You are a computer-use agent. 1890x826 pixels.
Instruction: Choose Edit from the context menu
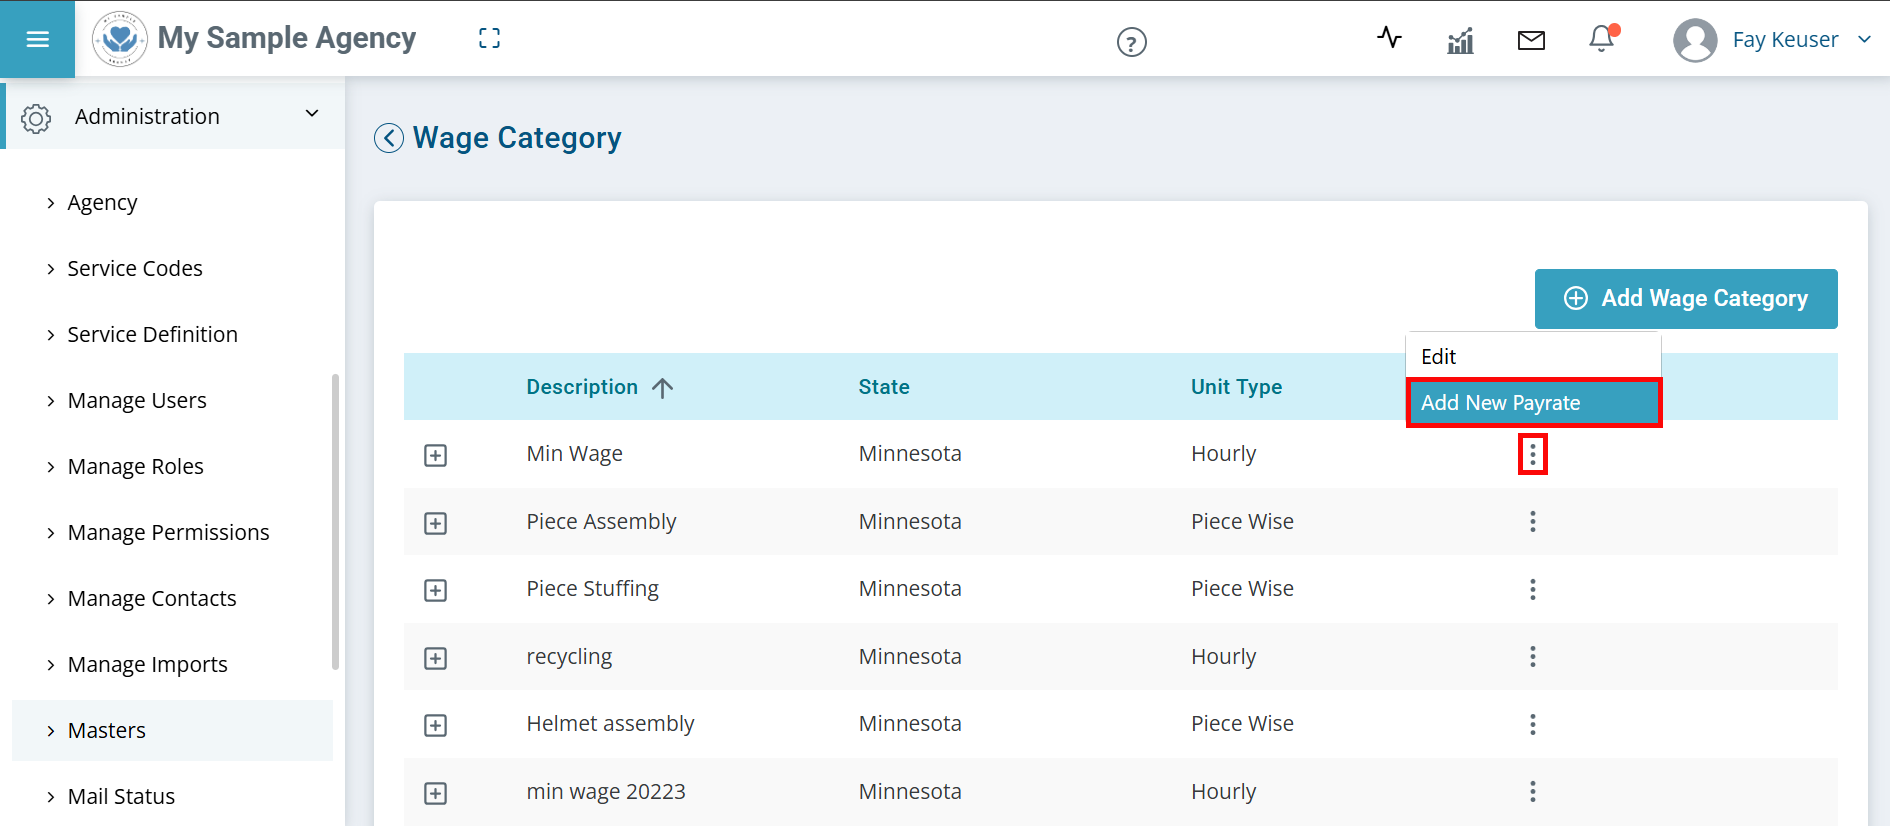(x=1533, y=357)
